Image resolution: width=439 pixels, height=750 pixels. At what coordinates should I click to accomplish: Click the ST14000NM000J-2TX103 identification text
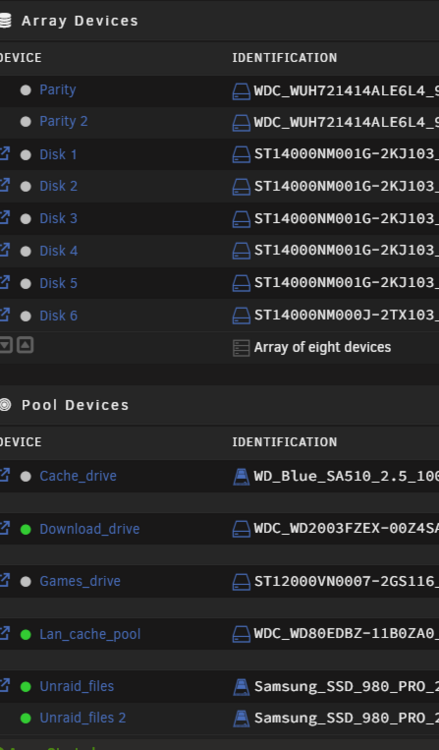(346, 316)
